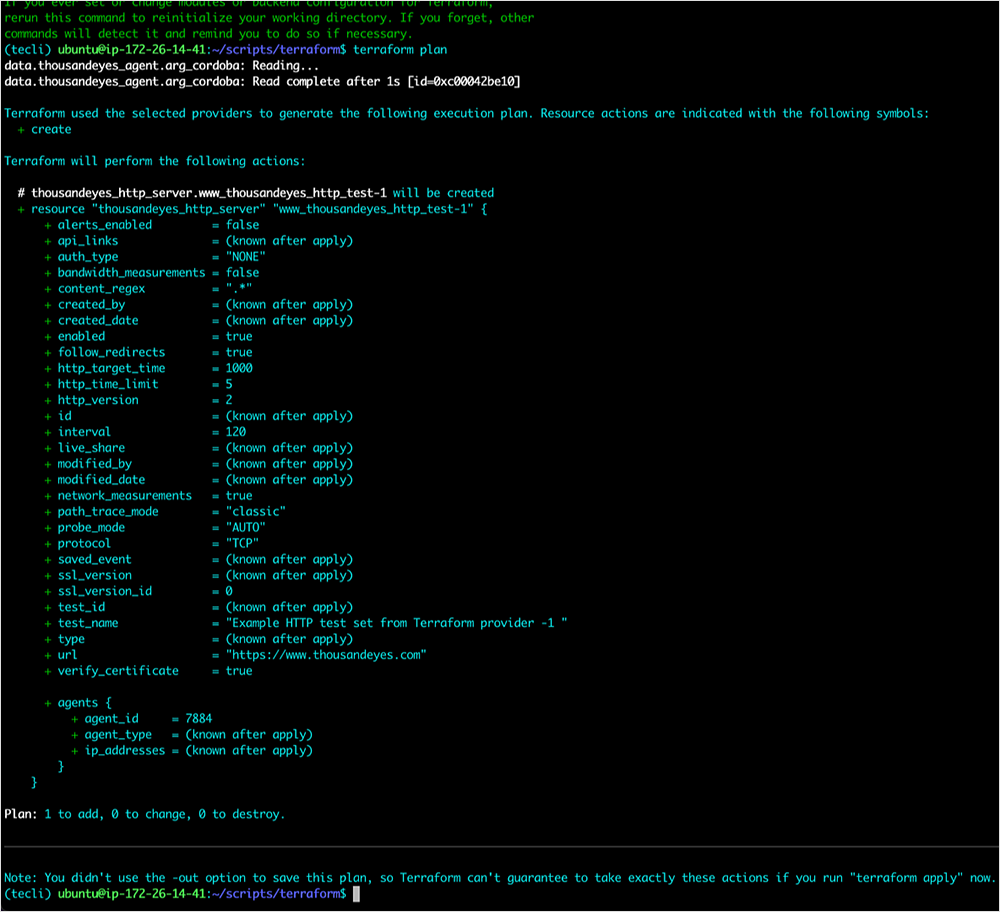
Task: Click the agent_id value 7884
Action: pyautogui.click(x=198, y=718)
